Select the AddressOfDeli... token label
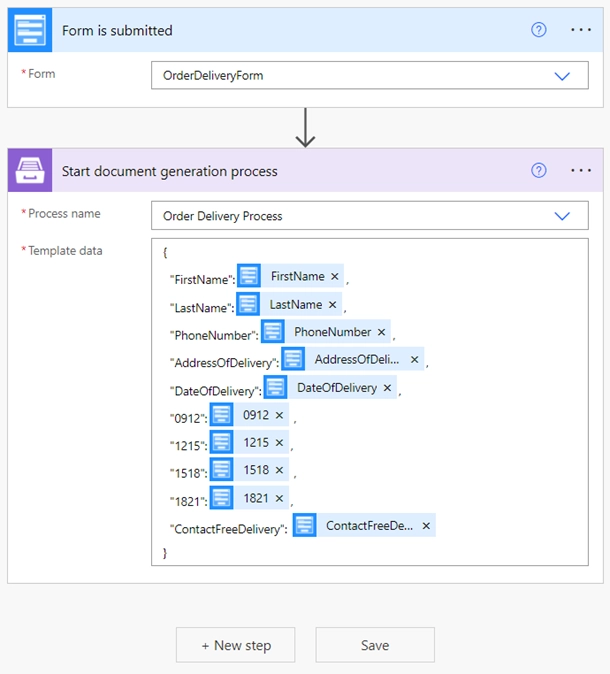 point(357,359)
